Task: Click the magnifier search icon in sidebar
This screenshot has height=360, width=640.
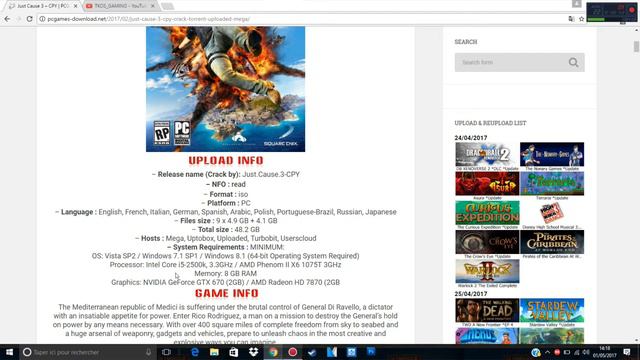Action: (573, 62)
